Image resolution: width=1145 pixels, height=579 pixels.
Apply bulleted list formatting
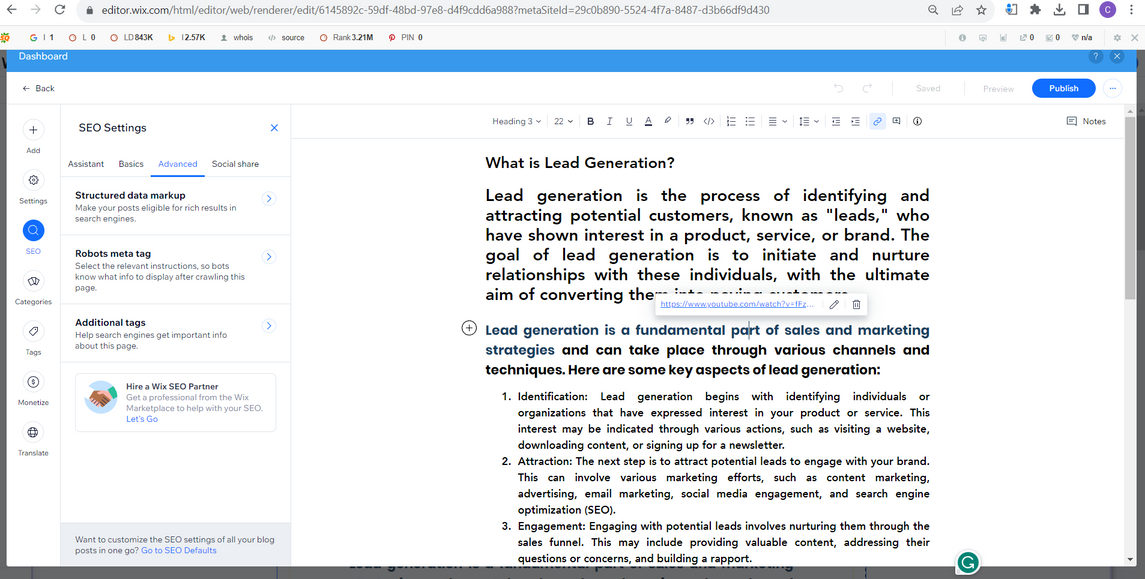pyautogui.click(x=750, y=121)
